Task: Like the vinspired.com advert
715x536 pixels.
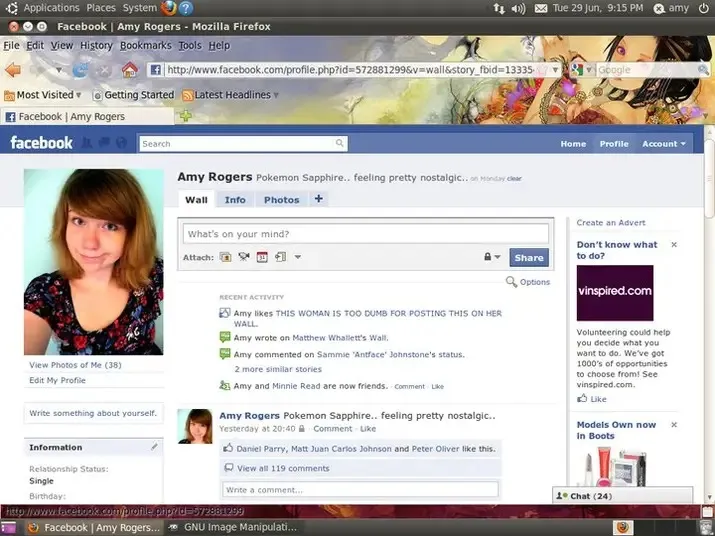Action: 592,399
